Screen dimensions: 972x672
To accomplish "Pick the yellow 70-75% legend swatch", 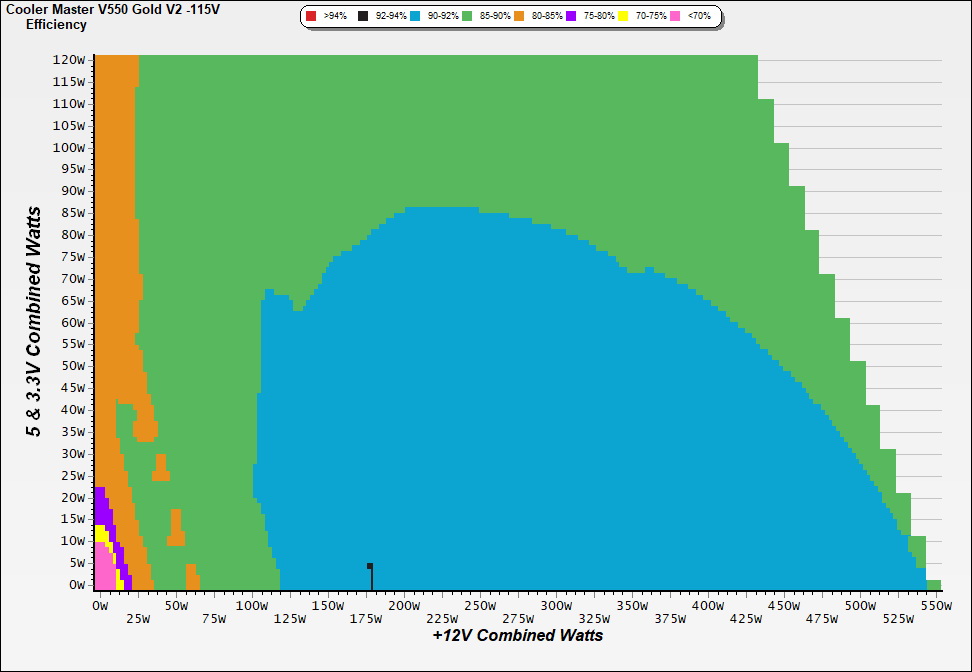I will point(624,17).
